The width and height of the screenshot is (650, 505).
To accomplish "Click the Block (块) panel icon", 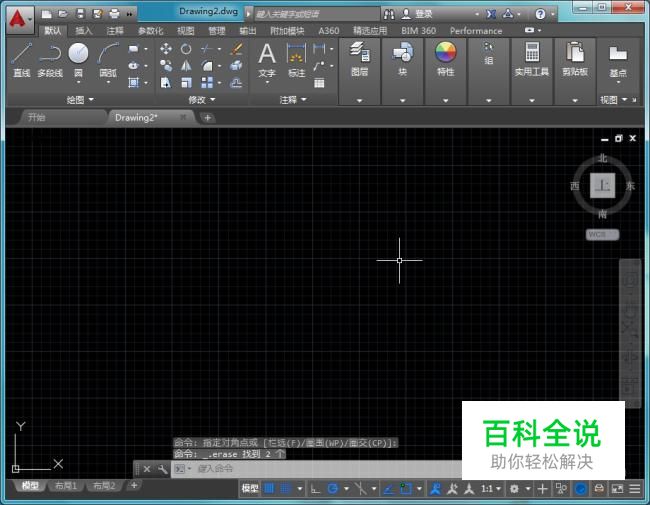I will click(x=403, y=54).
